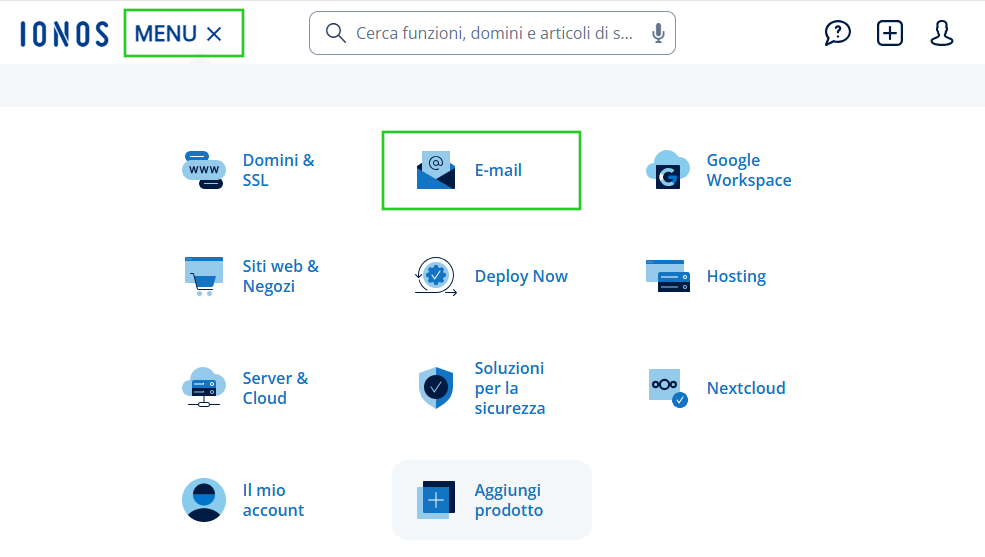Open Soluzioni per la sicurezza link
This screenshot has width=985, height=557.
[x=509, y=388]
